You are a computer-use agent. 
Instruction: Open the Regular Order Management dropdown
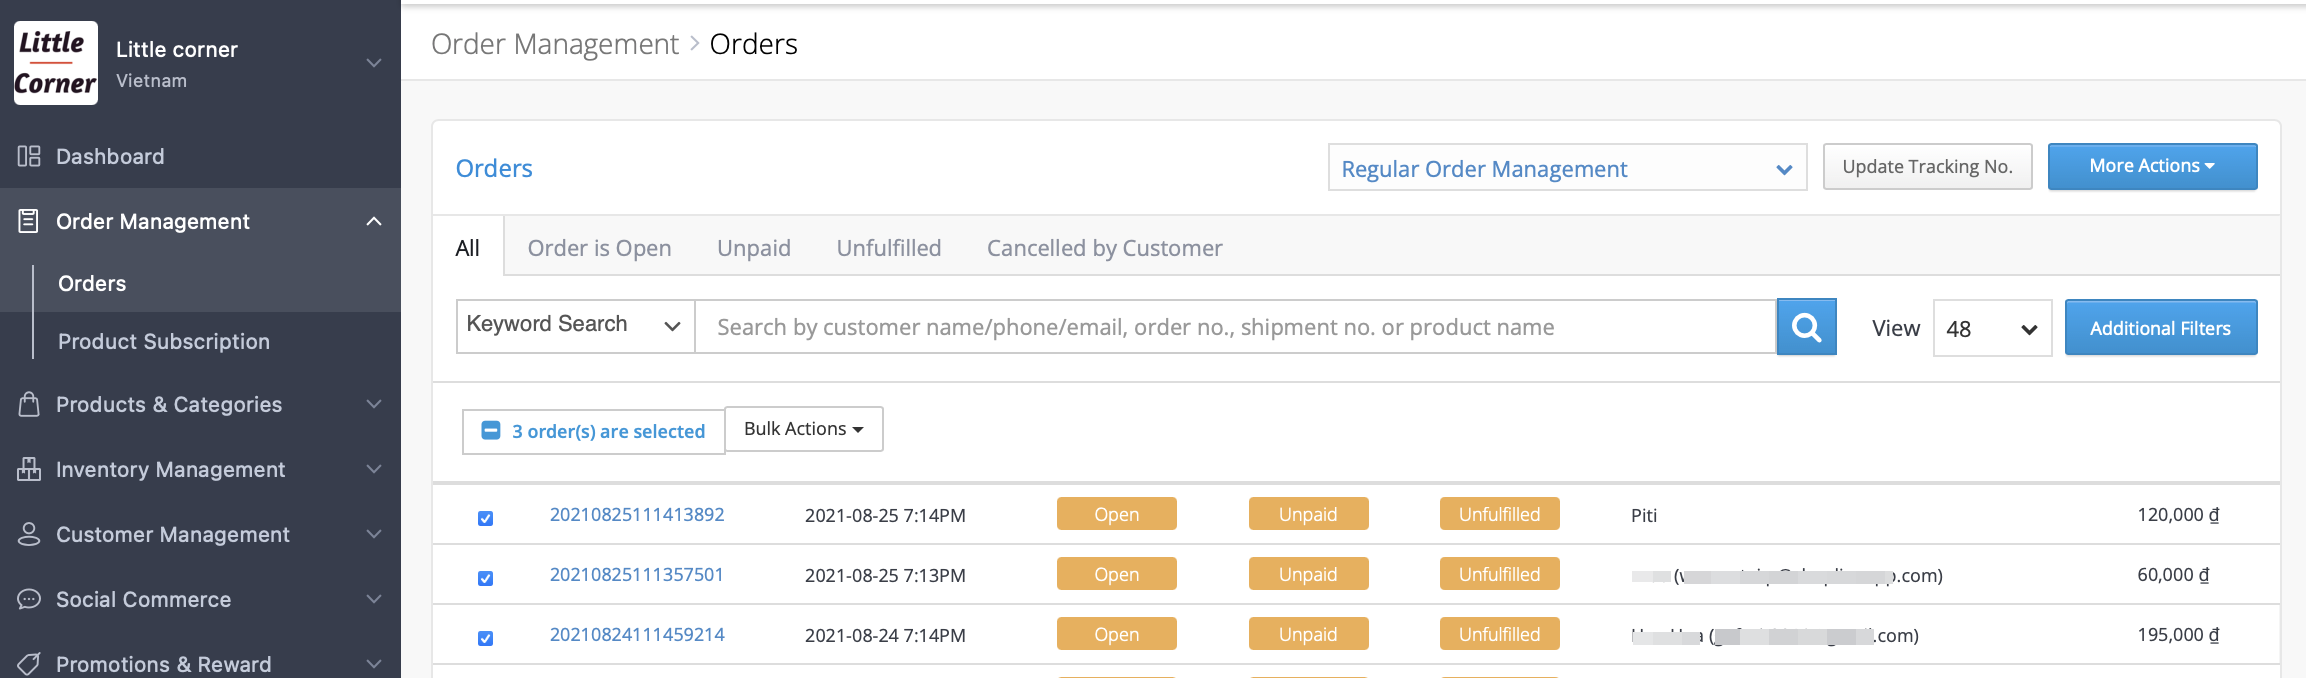(1567, 168)
